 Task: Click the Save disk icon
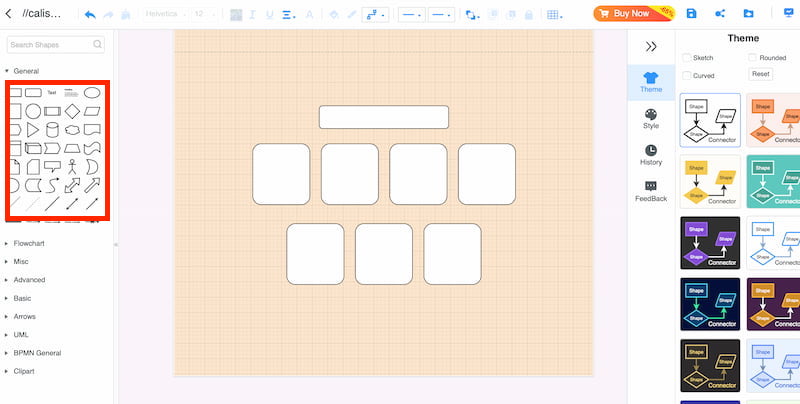pyautogui.click(x=691, y=14)
